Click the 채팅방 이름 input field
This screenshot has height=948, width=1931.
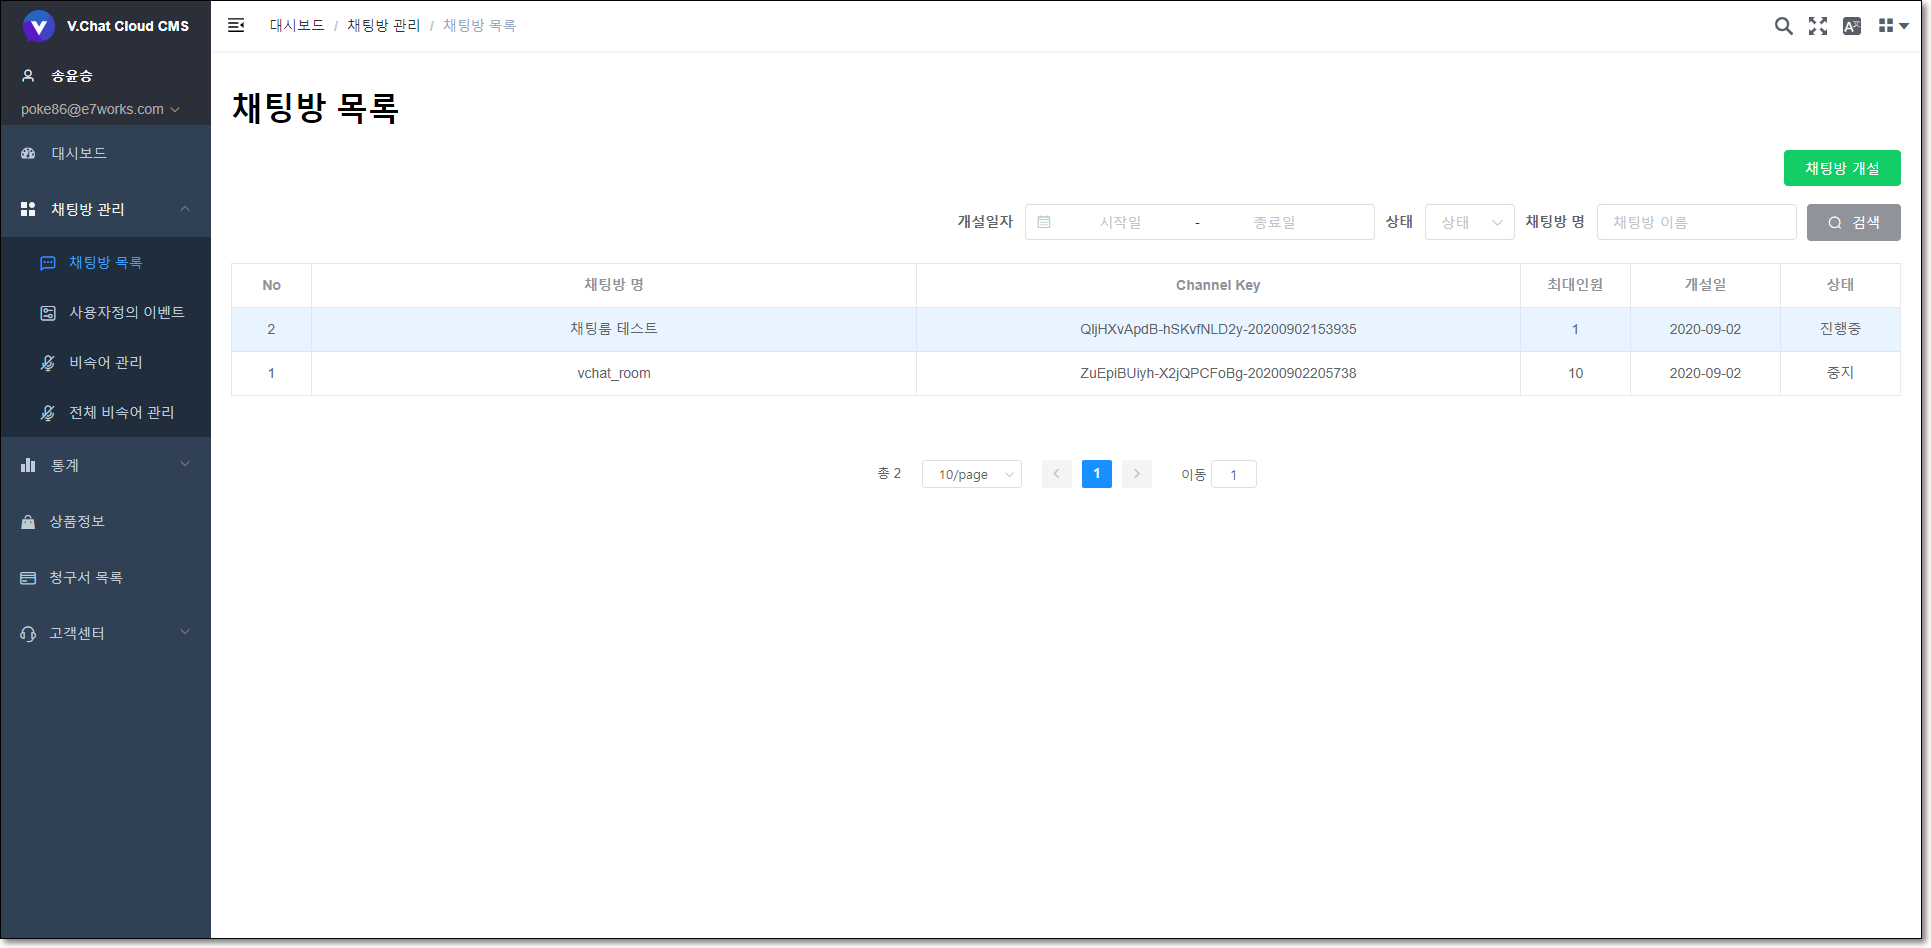tap(1697, 222)
